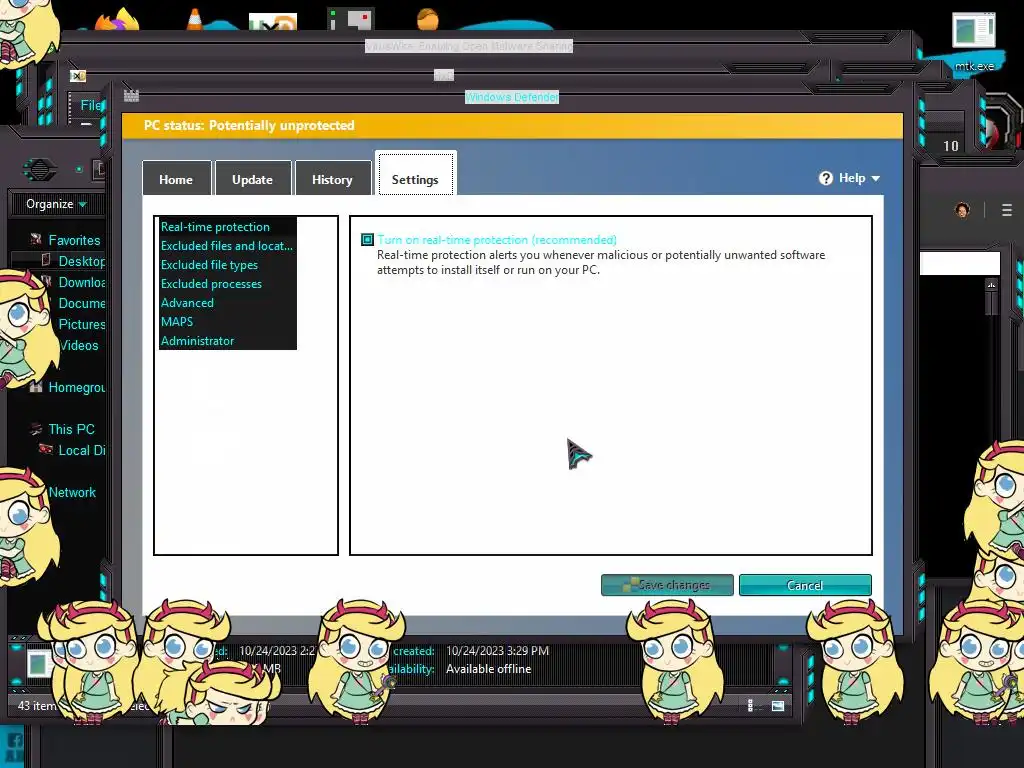
Task: Click the Explorer hexagon back button
Action: coord(40,170)
